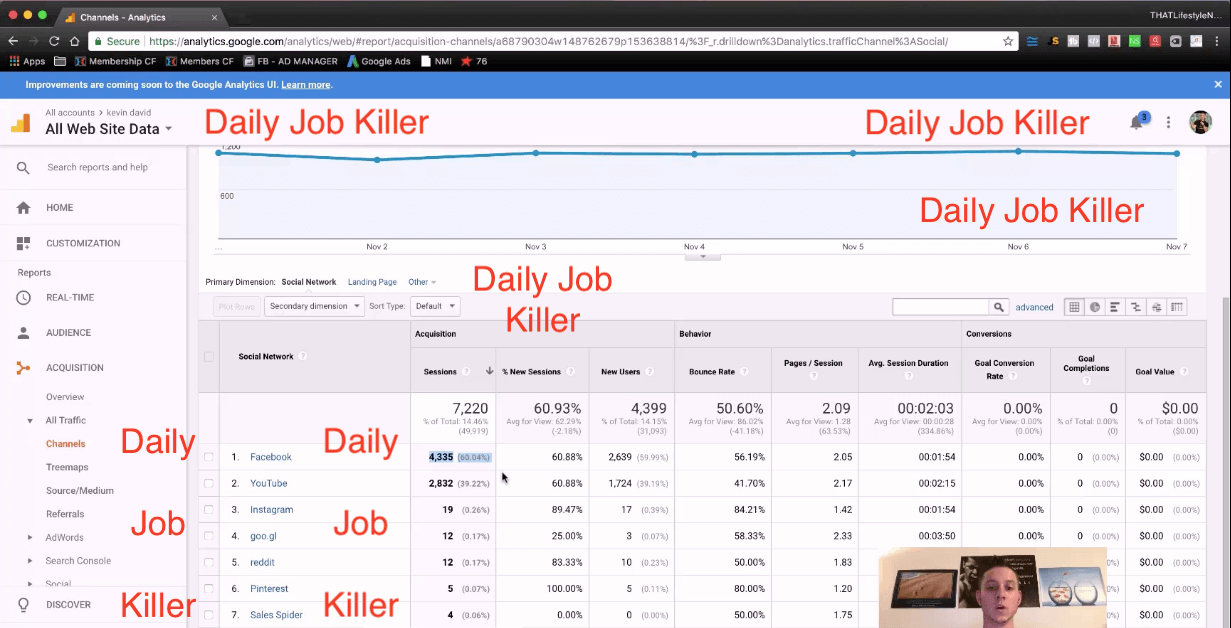This screenshot has height=628, width=1231.
Task: Open the Analytics vertical-dots options menu
Action: click(1168, 122)
